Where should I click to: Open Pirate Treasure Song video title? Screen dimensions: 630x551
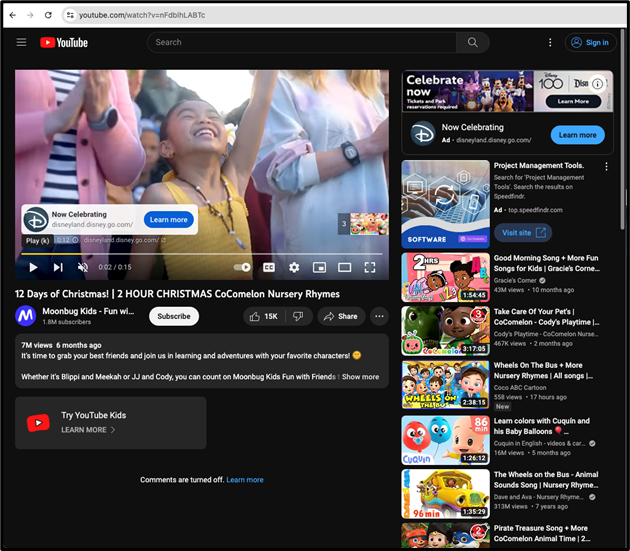coord(542,533)
